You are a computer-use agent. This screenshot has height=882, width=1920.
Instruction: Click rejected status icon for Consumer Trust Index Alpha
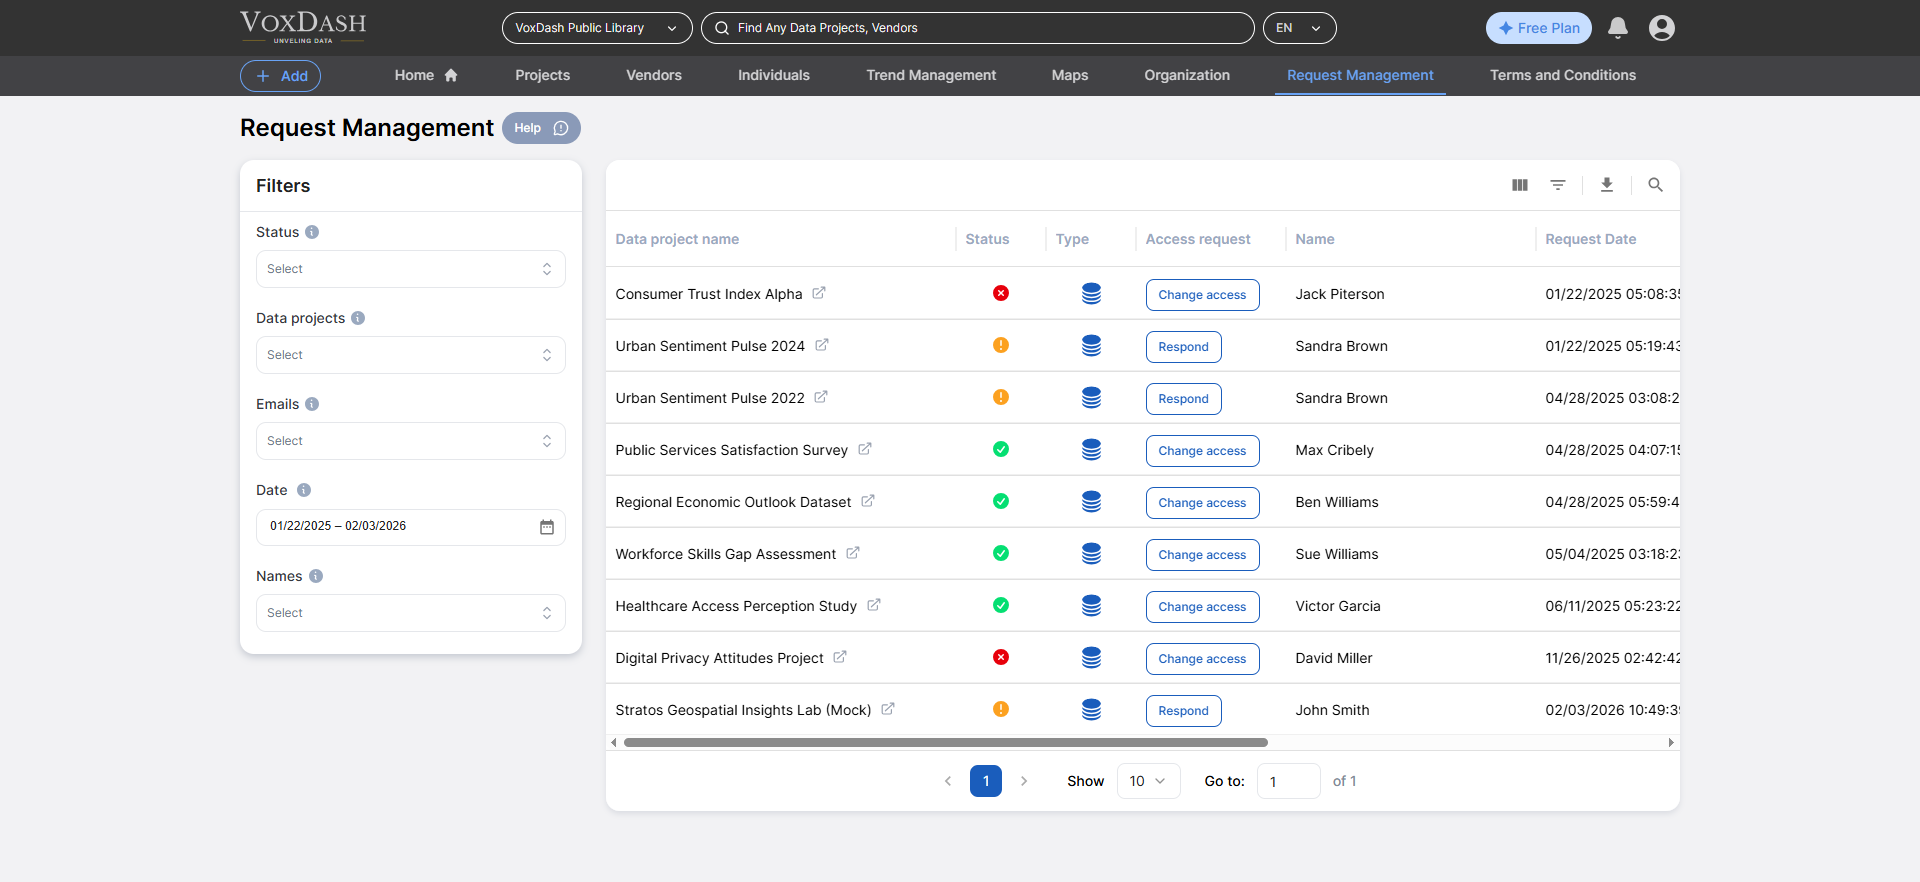[x=1000, y=293]
